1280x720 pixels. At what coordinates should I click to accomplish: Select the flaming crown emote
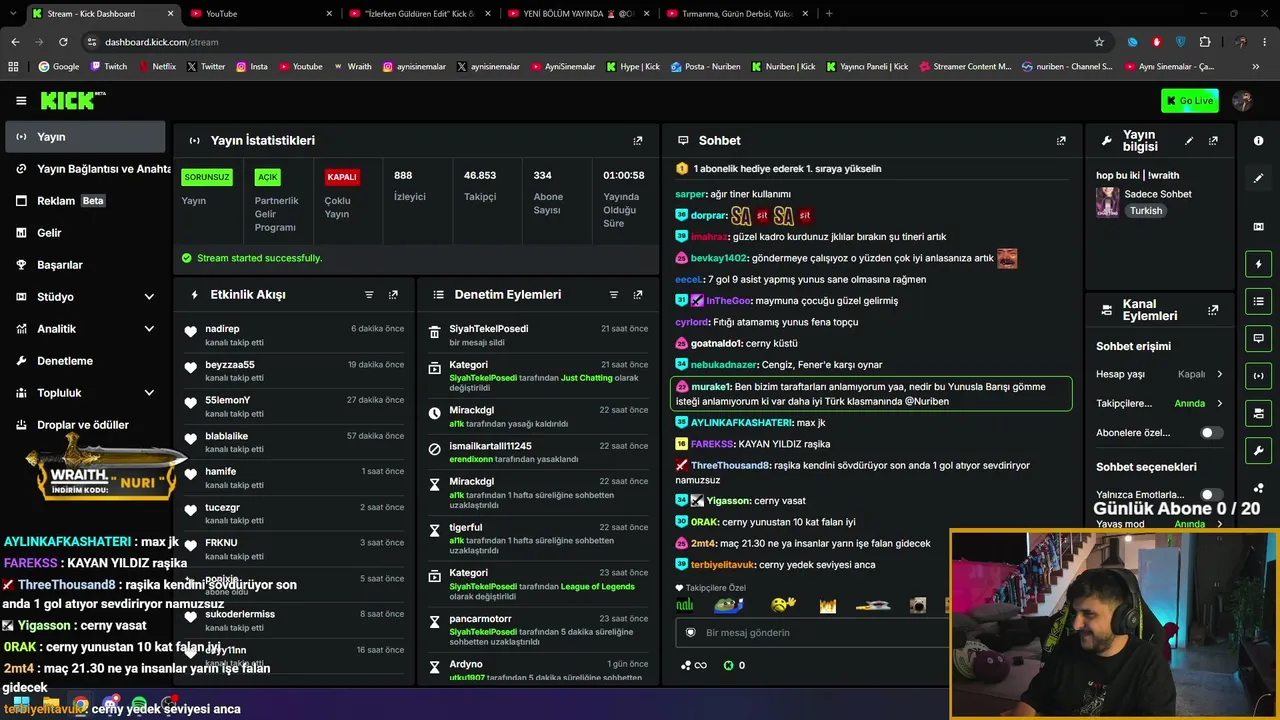827,605
